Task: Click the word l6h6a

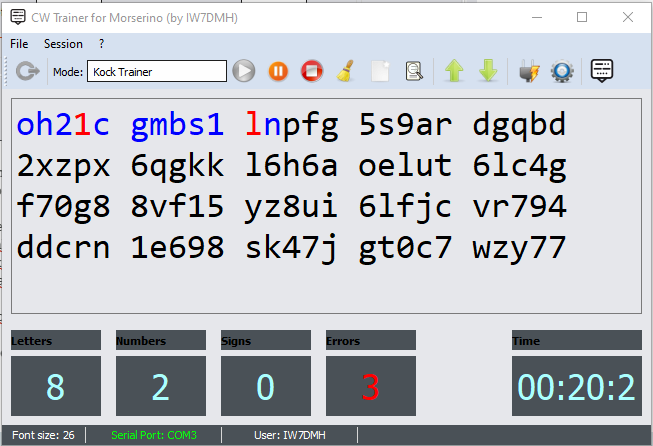Action: point(292,165)
